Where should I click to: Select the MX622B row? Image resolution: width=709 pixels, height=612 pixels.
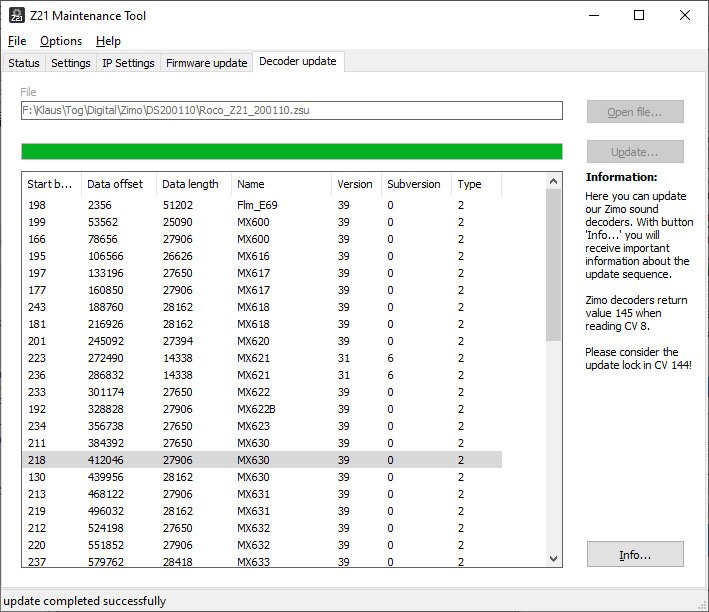(262, 409)
